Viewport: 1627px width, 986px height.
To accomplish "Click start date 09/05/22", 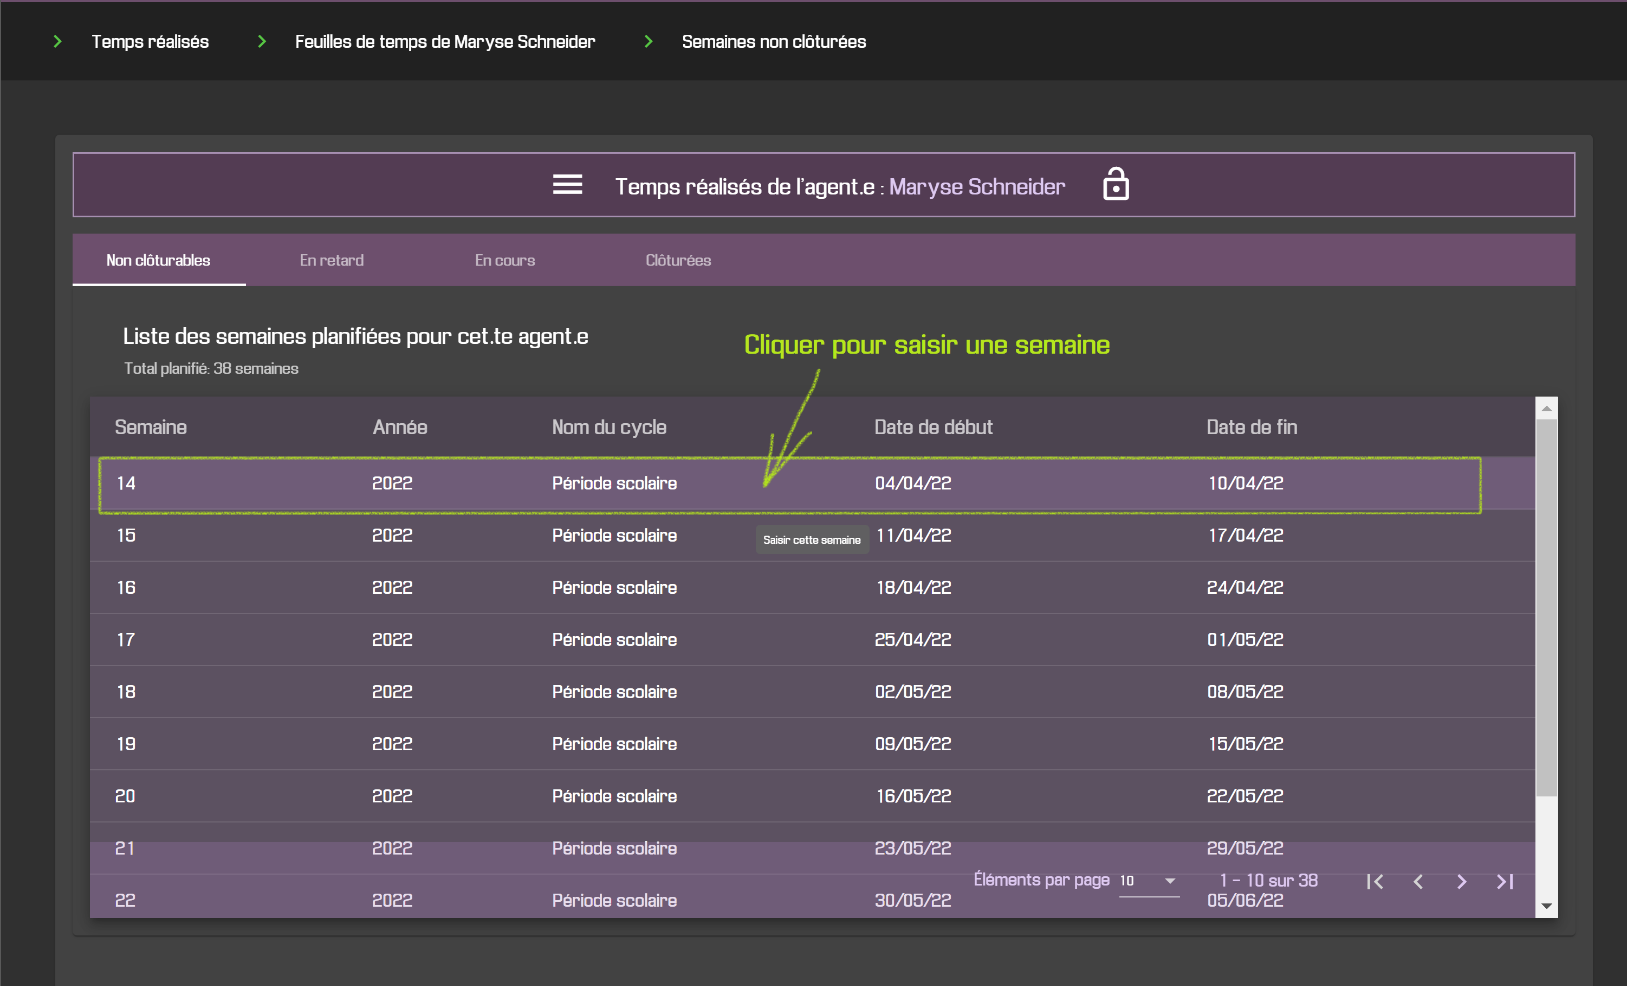I will (913, 743).
